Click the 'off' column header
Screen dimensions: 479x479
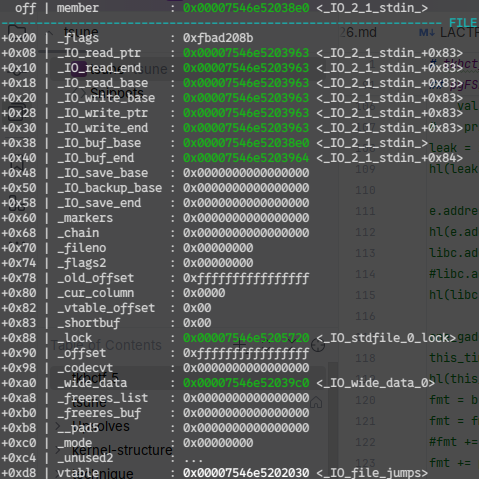[25, 8]
